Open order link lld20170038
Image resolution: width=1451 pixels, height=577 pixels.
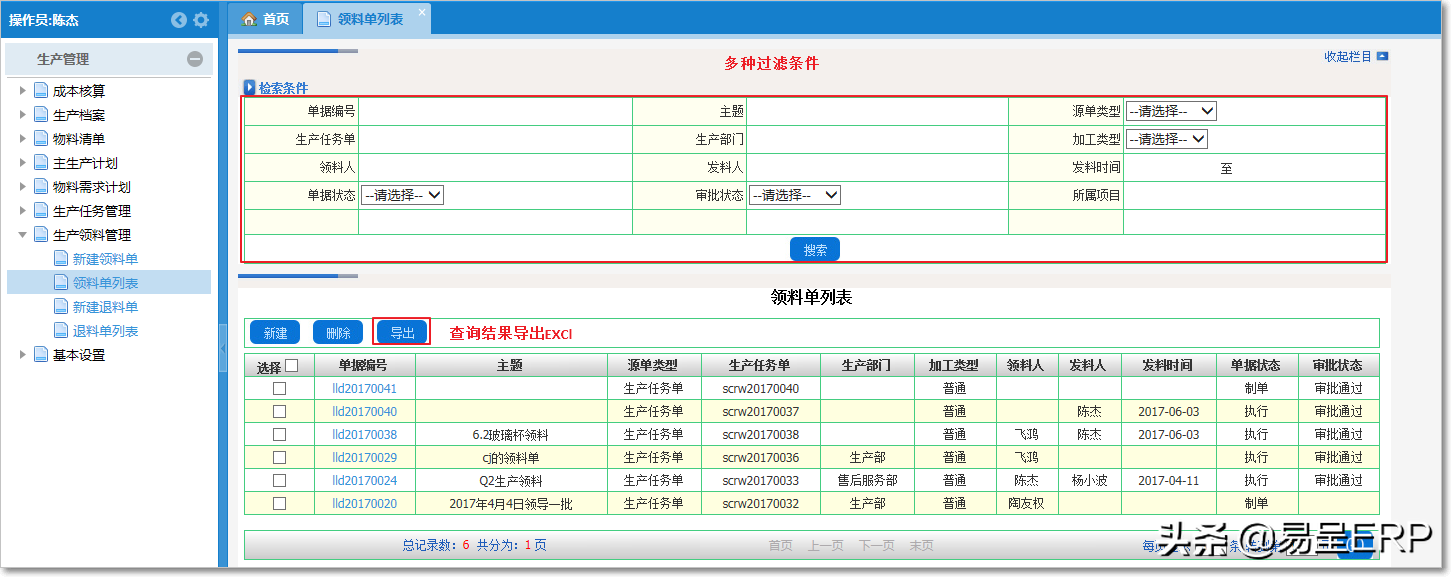point(364,435)
